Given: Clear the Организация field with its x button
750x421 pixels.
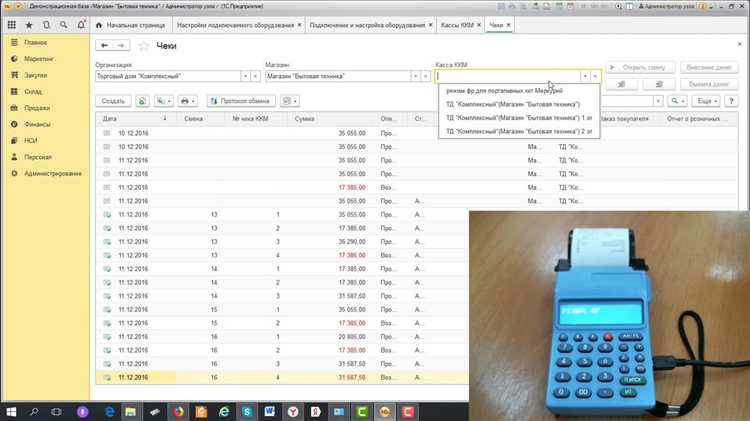Looking at the screenshot, I should [x=255, y=76].
